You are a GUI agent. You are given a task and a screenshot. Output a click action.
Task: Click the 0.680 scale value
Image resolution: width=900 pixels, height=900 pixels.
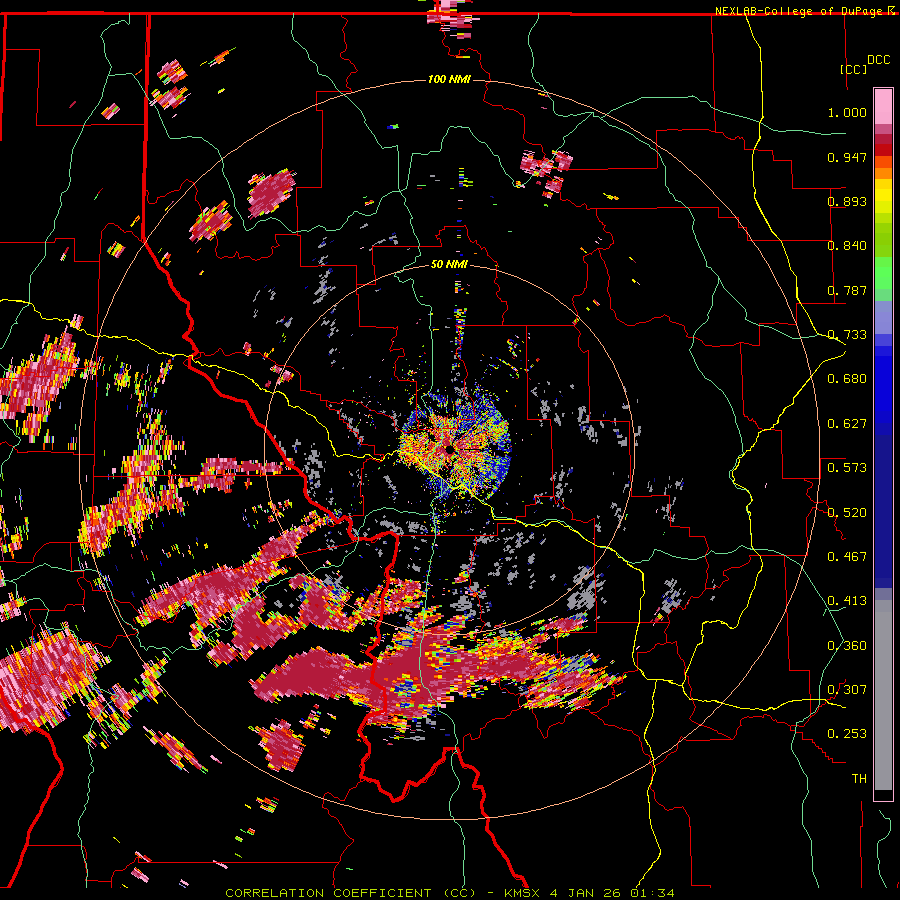tap(847, 379)
